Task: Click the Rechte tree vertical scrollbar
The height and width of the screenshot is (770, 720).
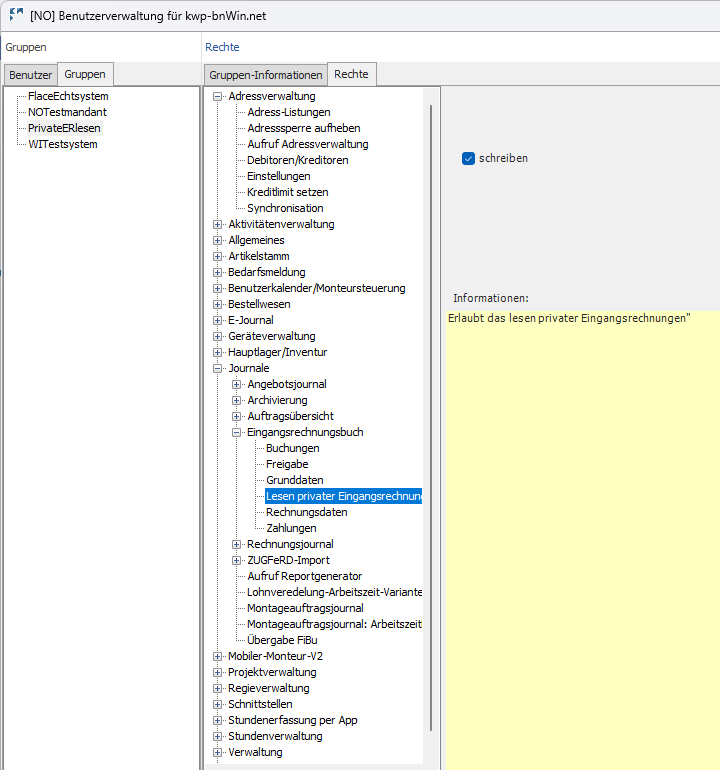Action: coord(431,417)
